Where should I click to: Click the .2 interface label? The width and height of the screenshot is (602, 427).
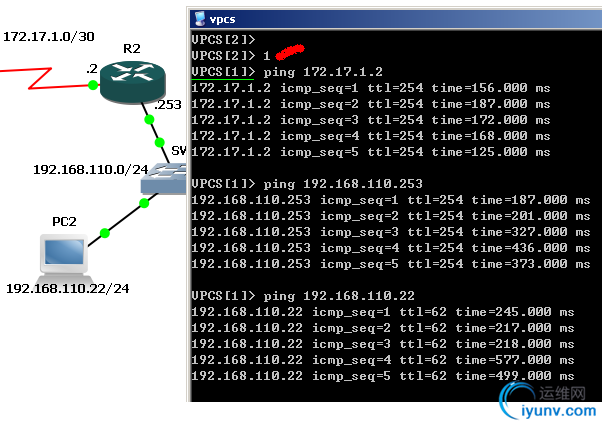pos(92,68)
